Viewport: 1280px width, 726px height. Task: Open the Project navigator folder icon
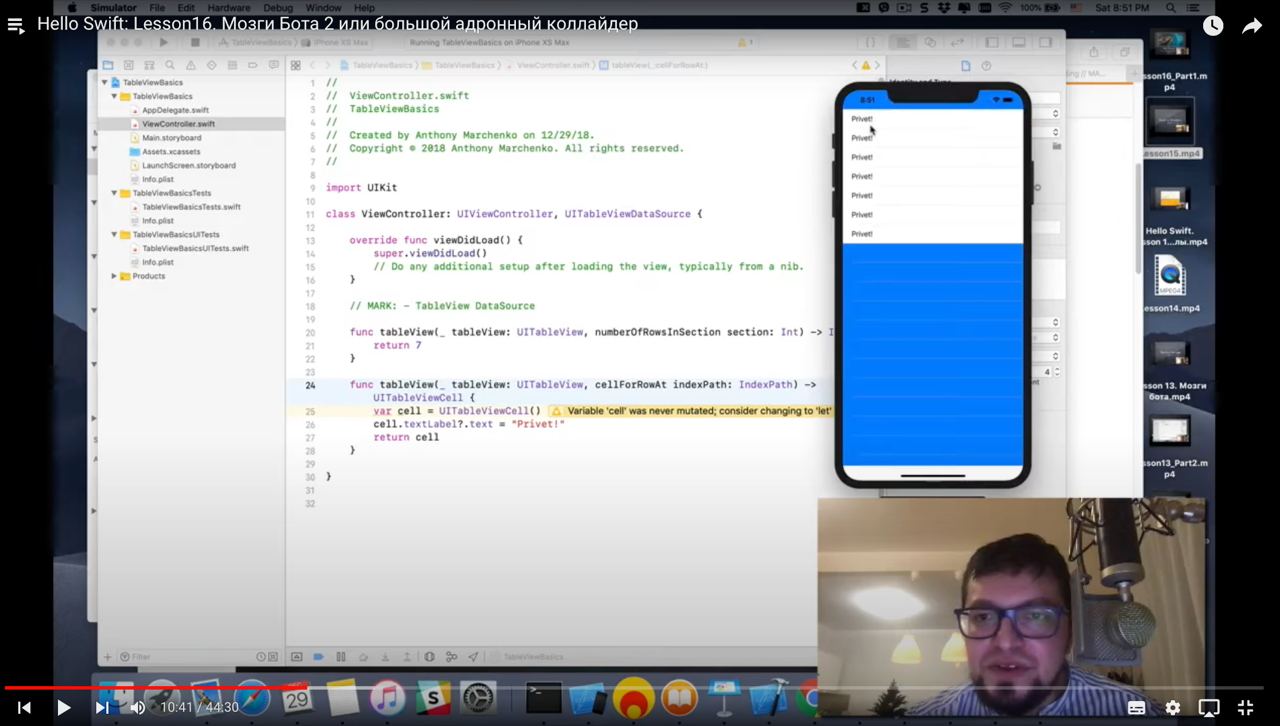(x=108, y=65)
